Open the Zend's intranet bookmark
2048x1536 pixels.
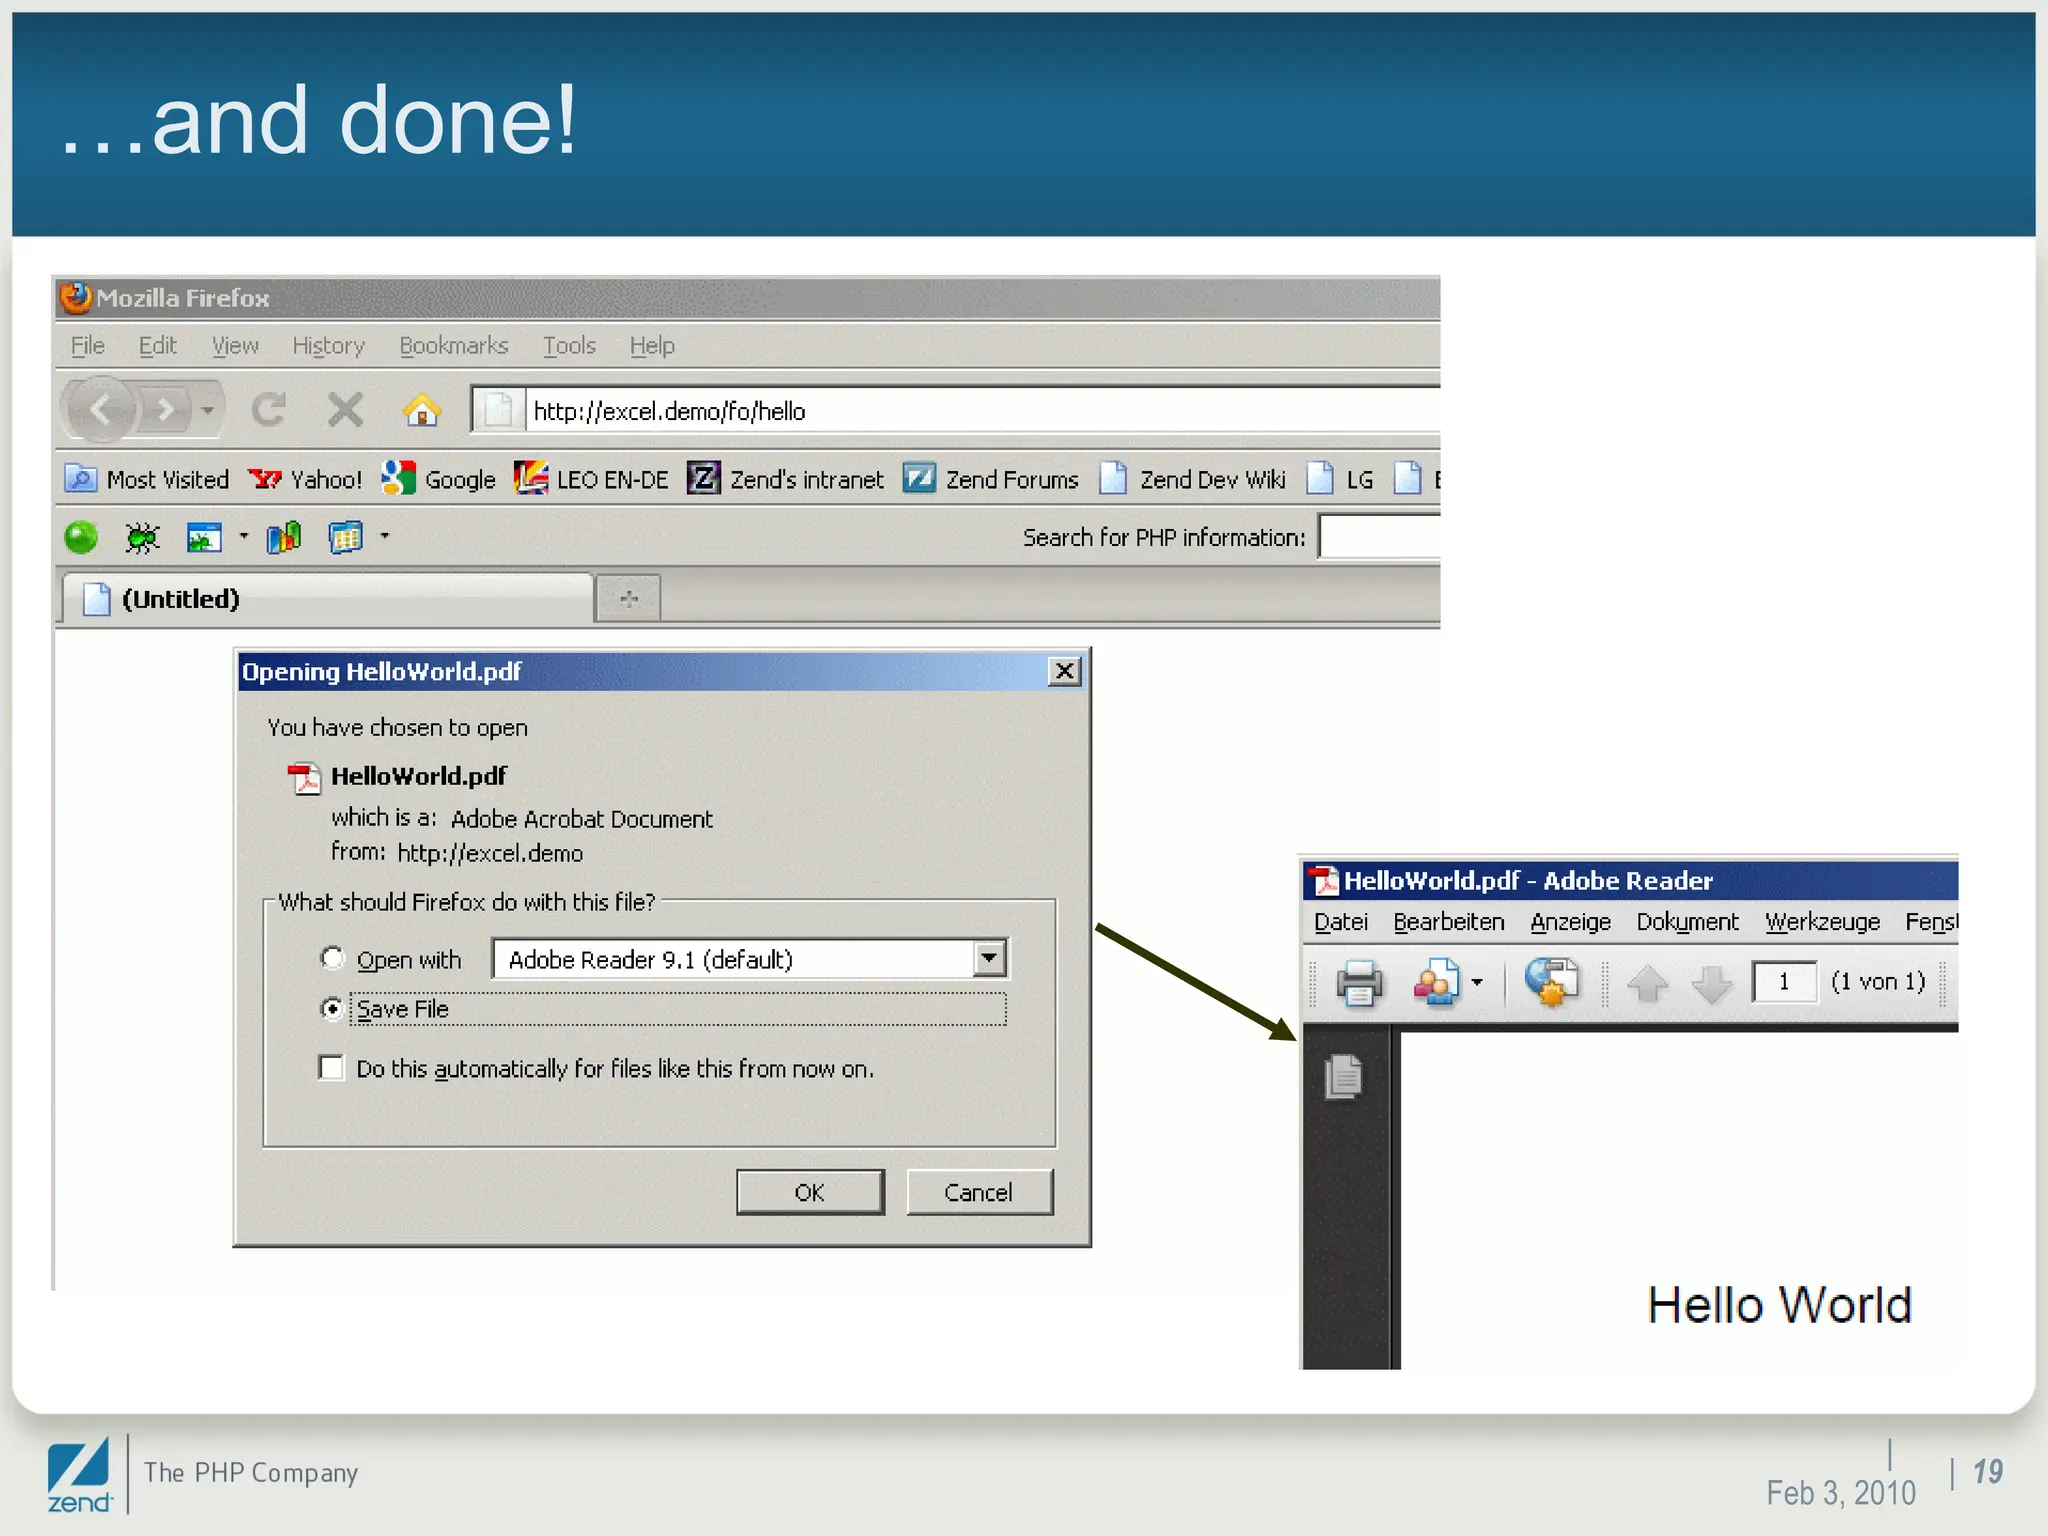[x=786, y=480]
